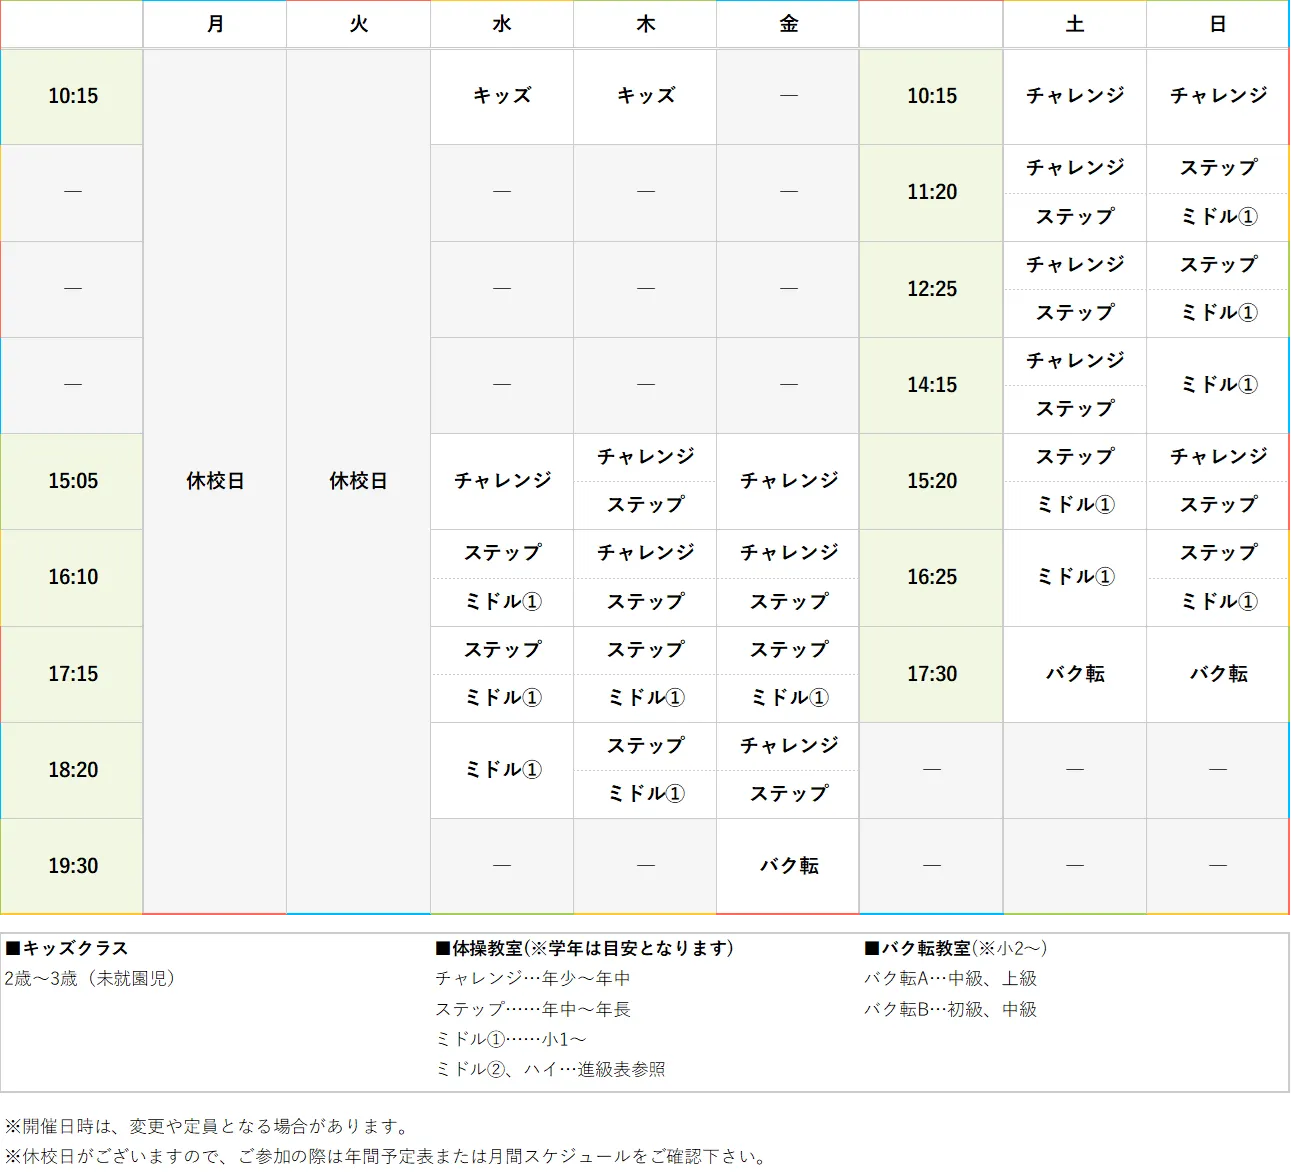Open the ■キッズクラス legend heading
Viewport: 1291px width, 1173px height.
coord(70,948)
